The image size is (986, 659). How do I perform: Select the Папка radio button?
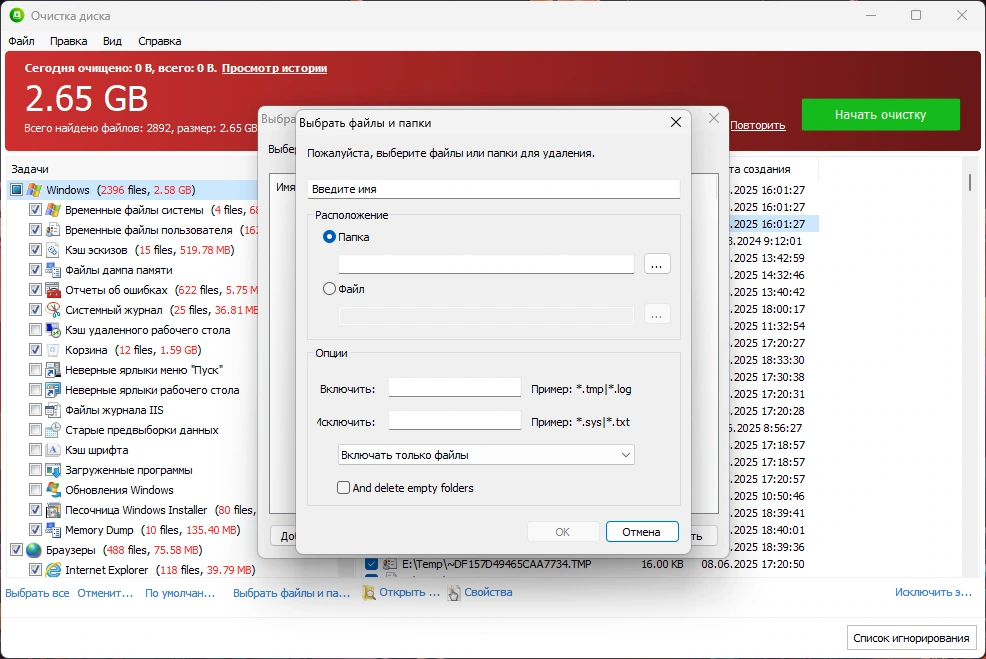329,237
